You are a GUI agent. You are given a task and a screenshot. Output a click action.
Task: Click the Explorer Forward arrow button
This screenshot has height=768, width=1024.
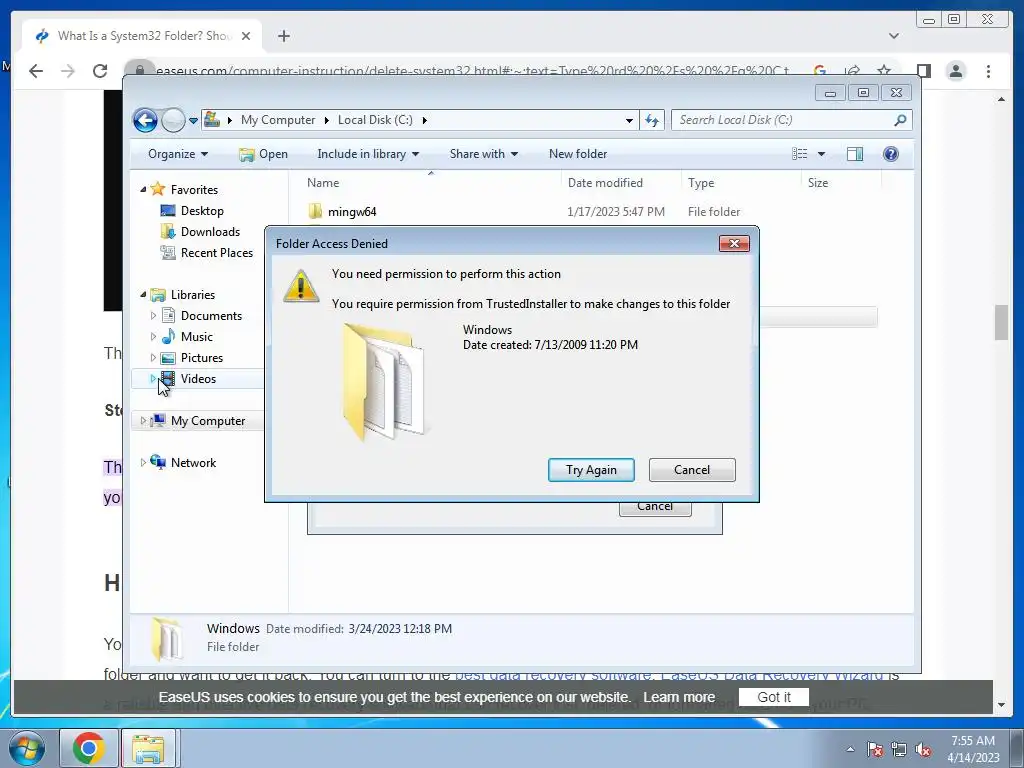coord(173,120)
